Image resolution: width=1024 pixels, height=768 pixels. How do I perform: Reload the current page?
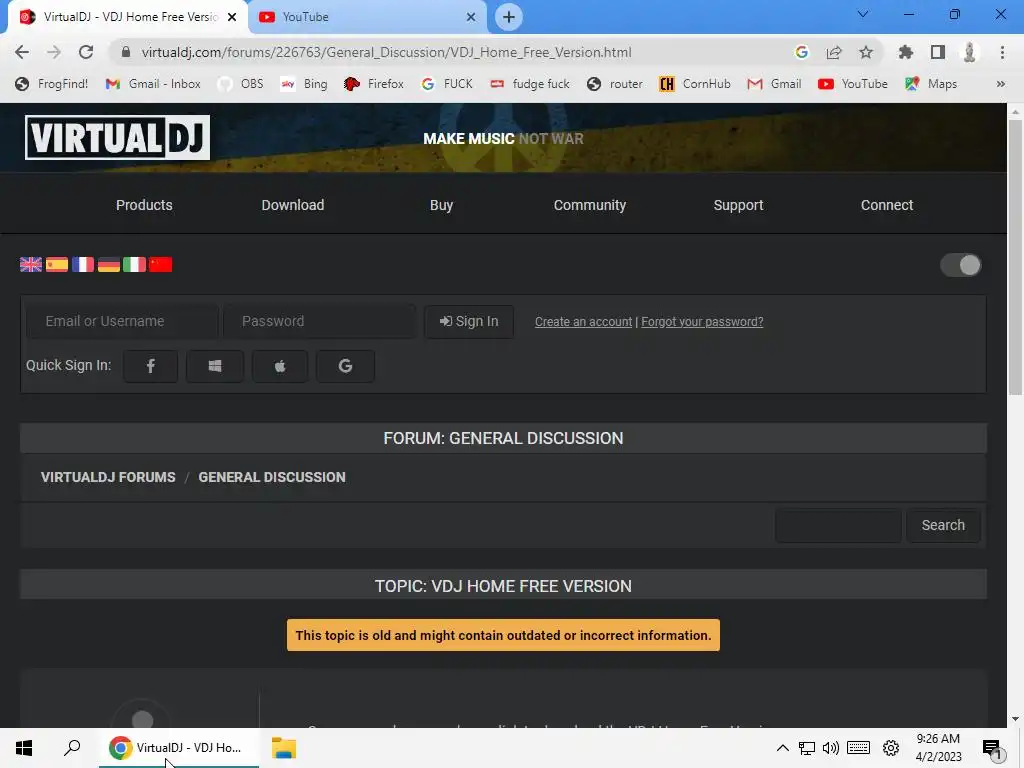86,52
